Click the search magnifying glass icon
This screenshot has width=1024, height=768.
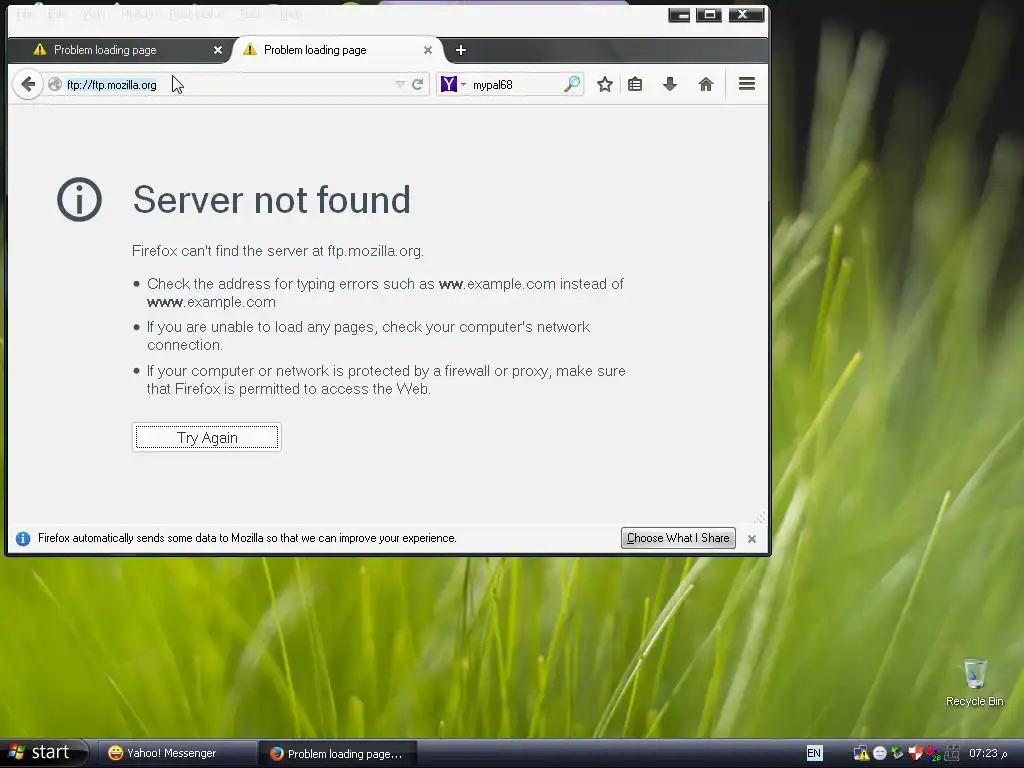tap(572, 84)
